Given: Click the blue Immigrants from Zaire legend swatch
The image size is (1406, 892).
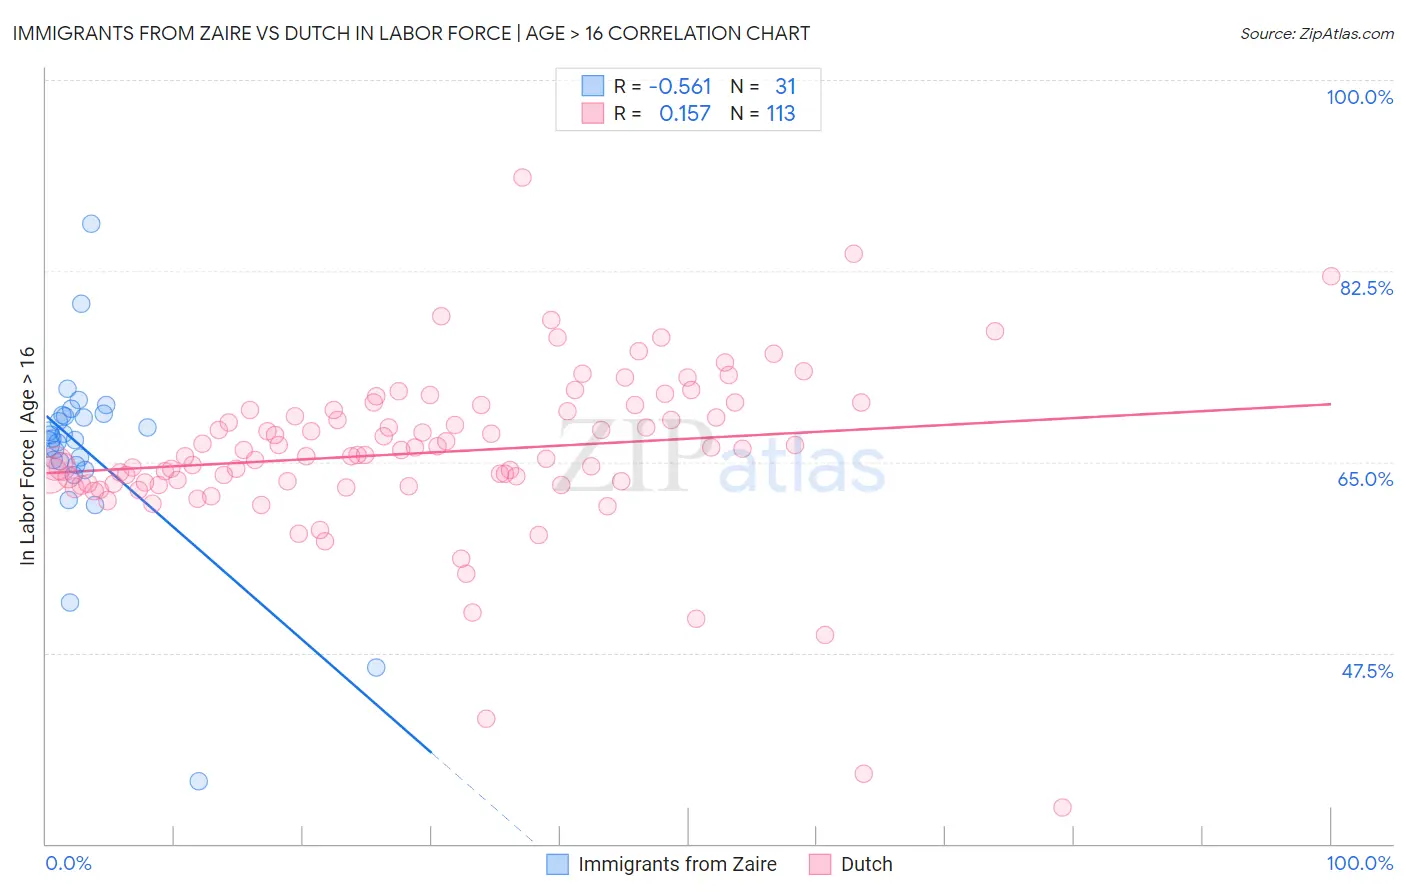Looking at the screenshot, I should click(557, 864).
